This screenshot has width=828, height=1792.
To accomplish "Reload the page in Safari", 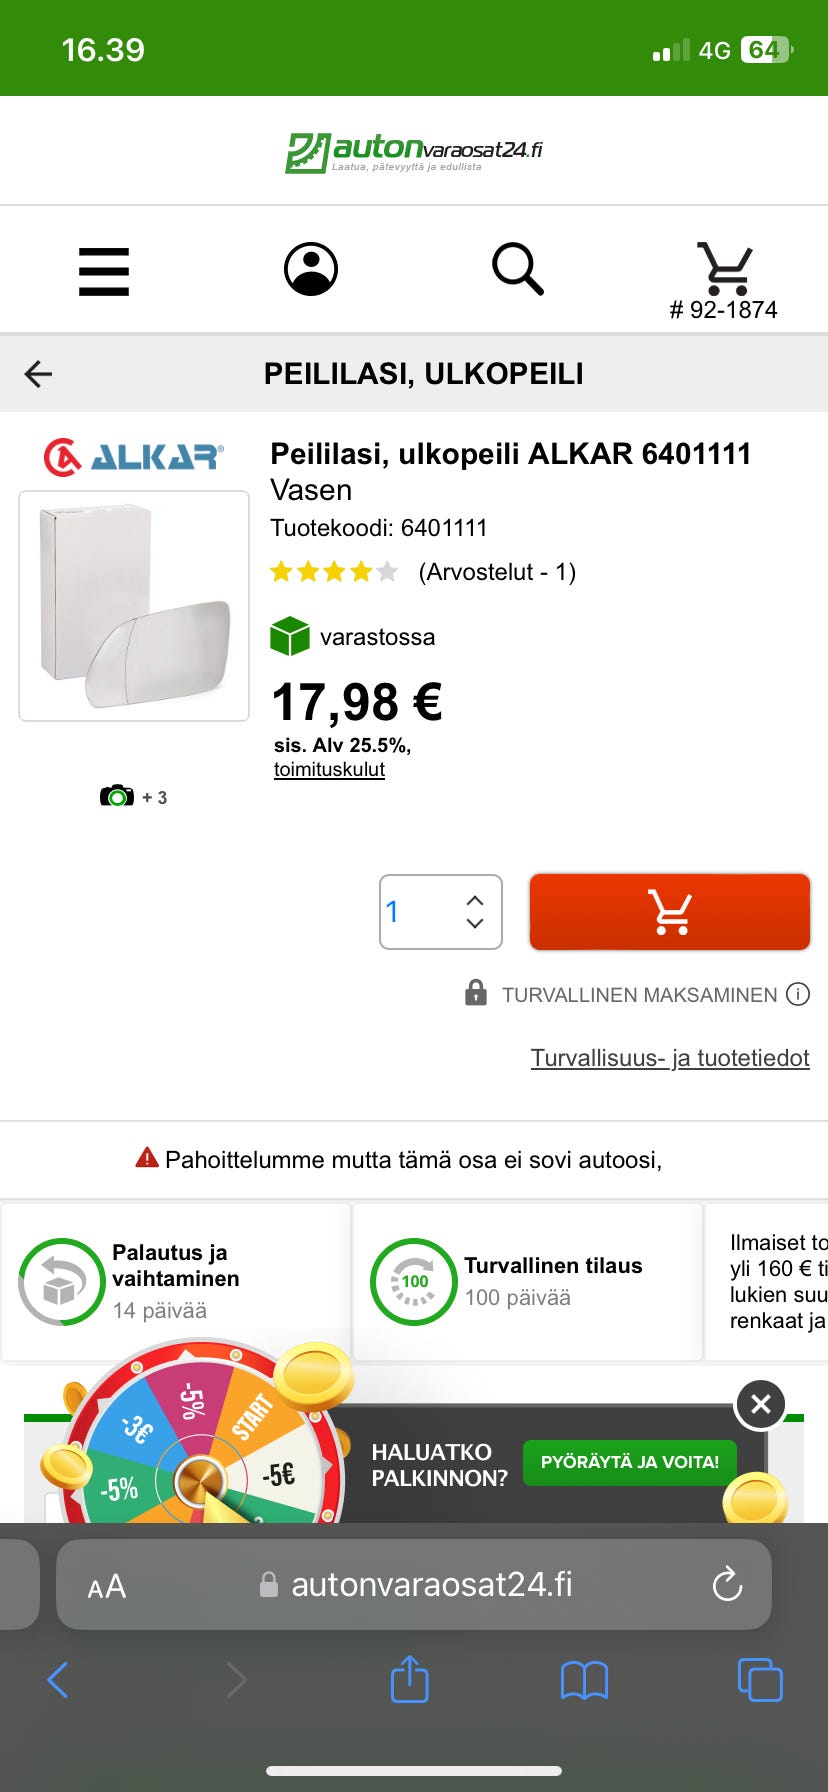I will tap(727, 1584).
